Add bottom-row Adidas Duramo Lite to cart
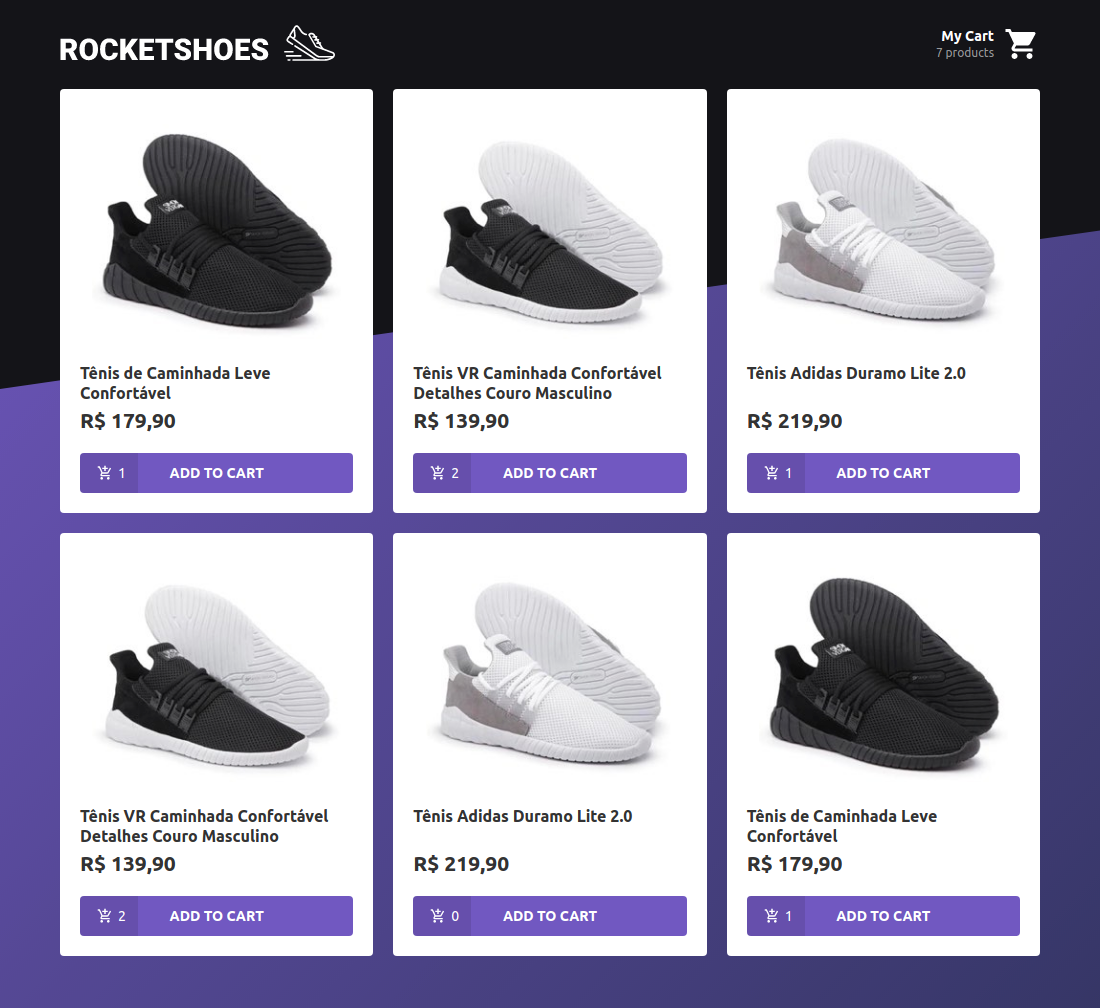Image resolution: width=1100 pixels, height=1008 pixels. pyautogui.click(x=549, y=915)
